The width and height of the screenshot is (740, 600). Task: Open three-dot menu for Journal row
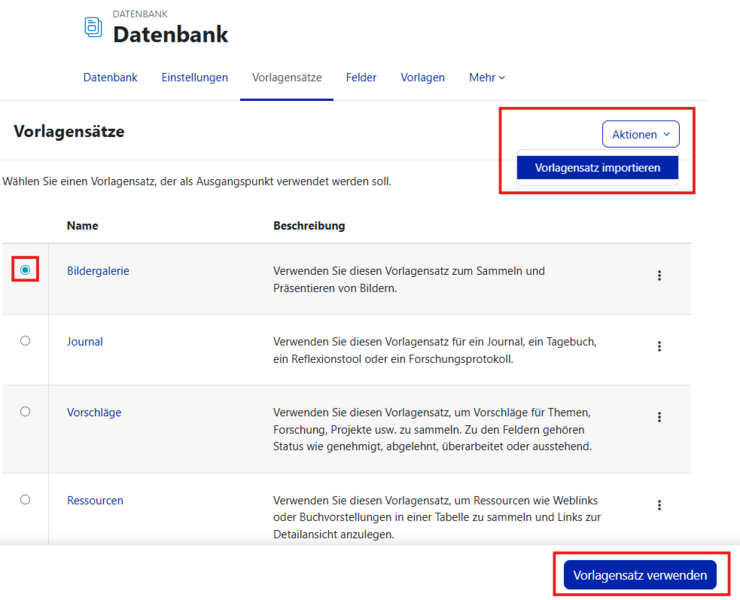pos(659,347)
